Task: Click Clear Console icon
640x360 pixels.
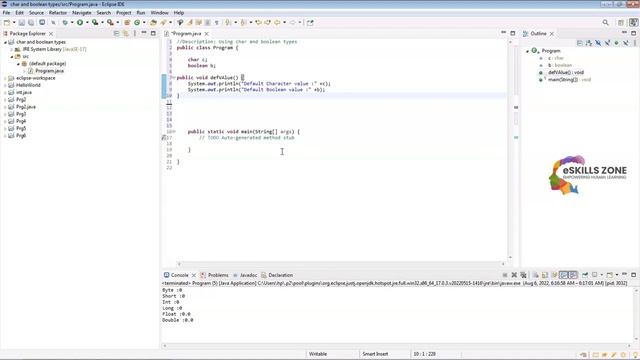Action: tap(535, 275)
